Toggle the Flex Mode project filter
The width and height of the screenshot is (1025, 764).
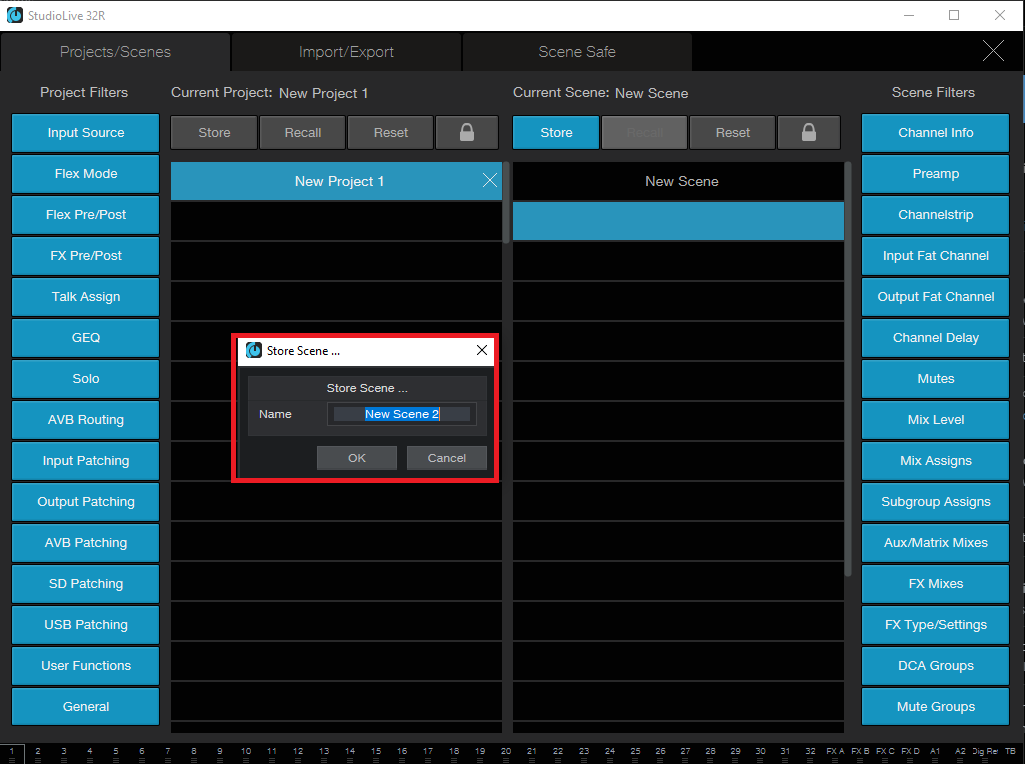pyautogui.click(x=86, y=174)
